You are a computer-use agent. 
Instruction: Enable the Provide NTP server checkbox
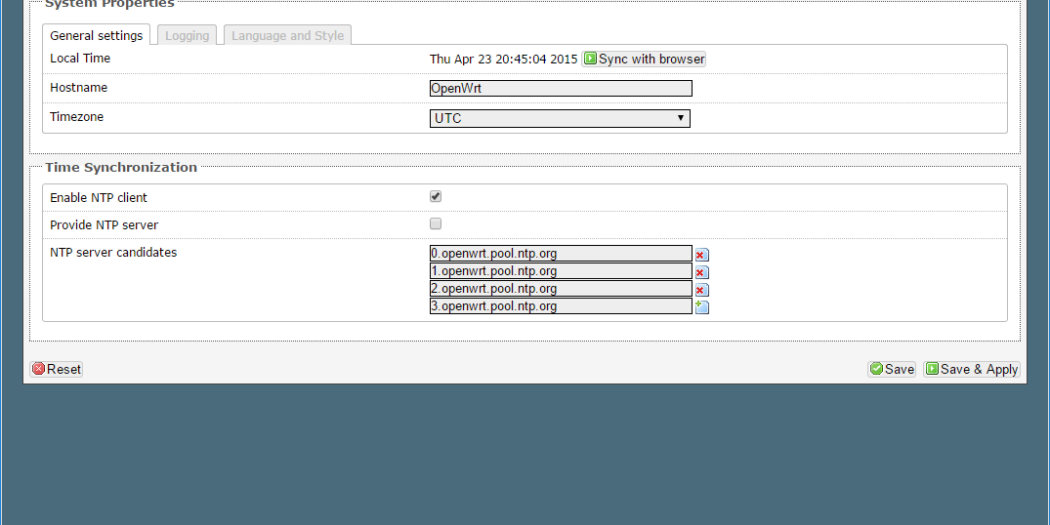pos(436,224)
